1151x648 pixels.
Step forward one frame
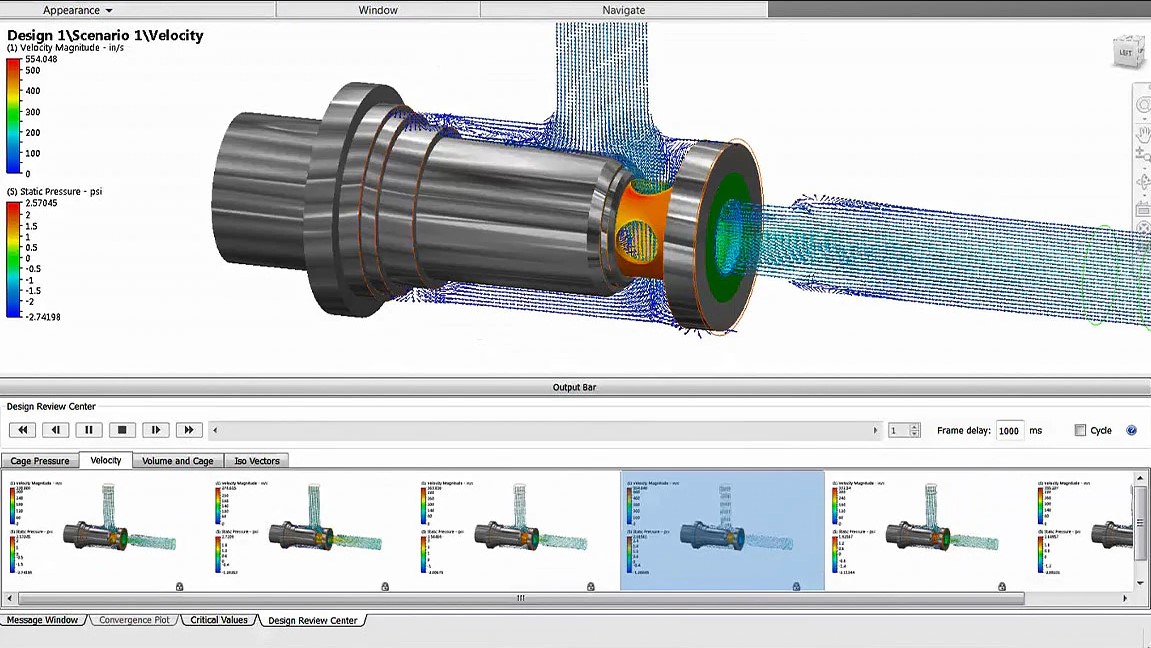pos(156,430)
